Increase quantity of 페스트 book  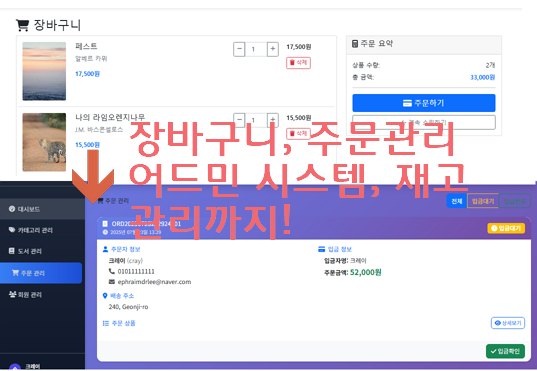point(273,49)
